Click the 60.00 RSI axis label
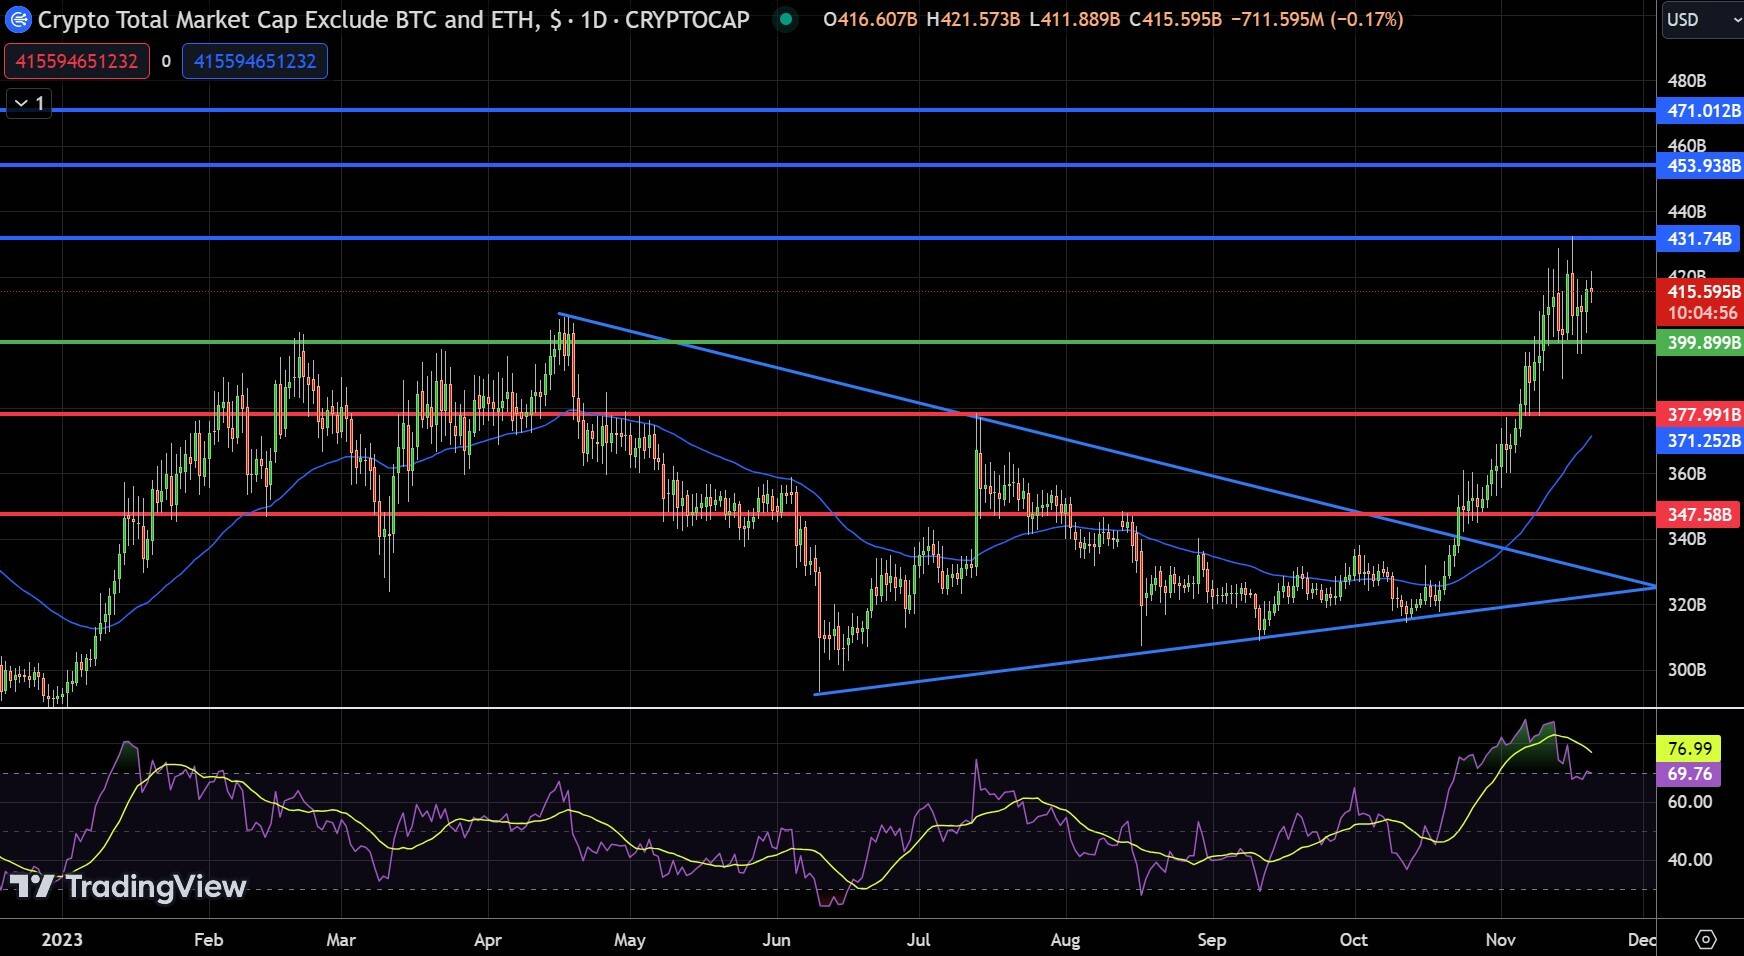 1689,802
